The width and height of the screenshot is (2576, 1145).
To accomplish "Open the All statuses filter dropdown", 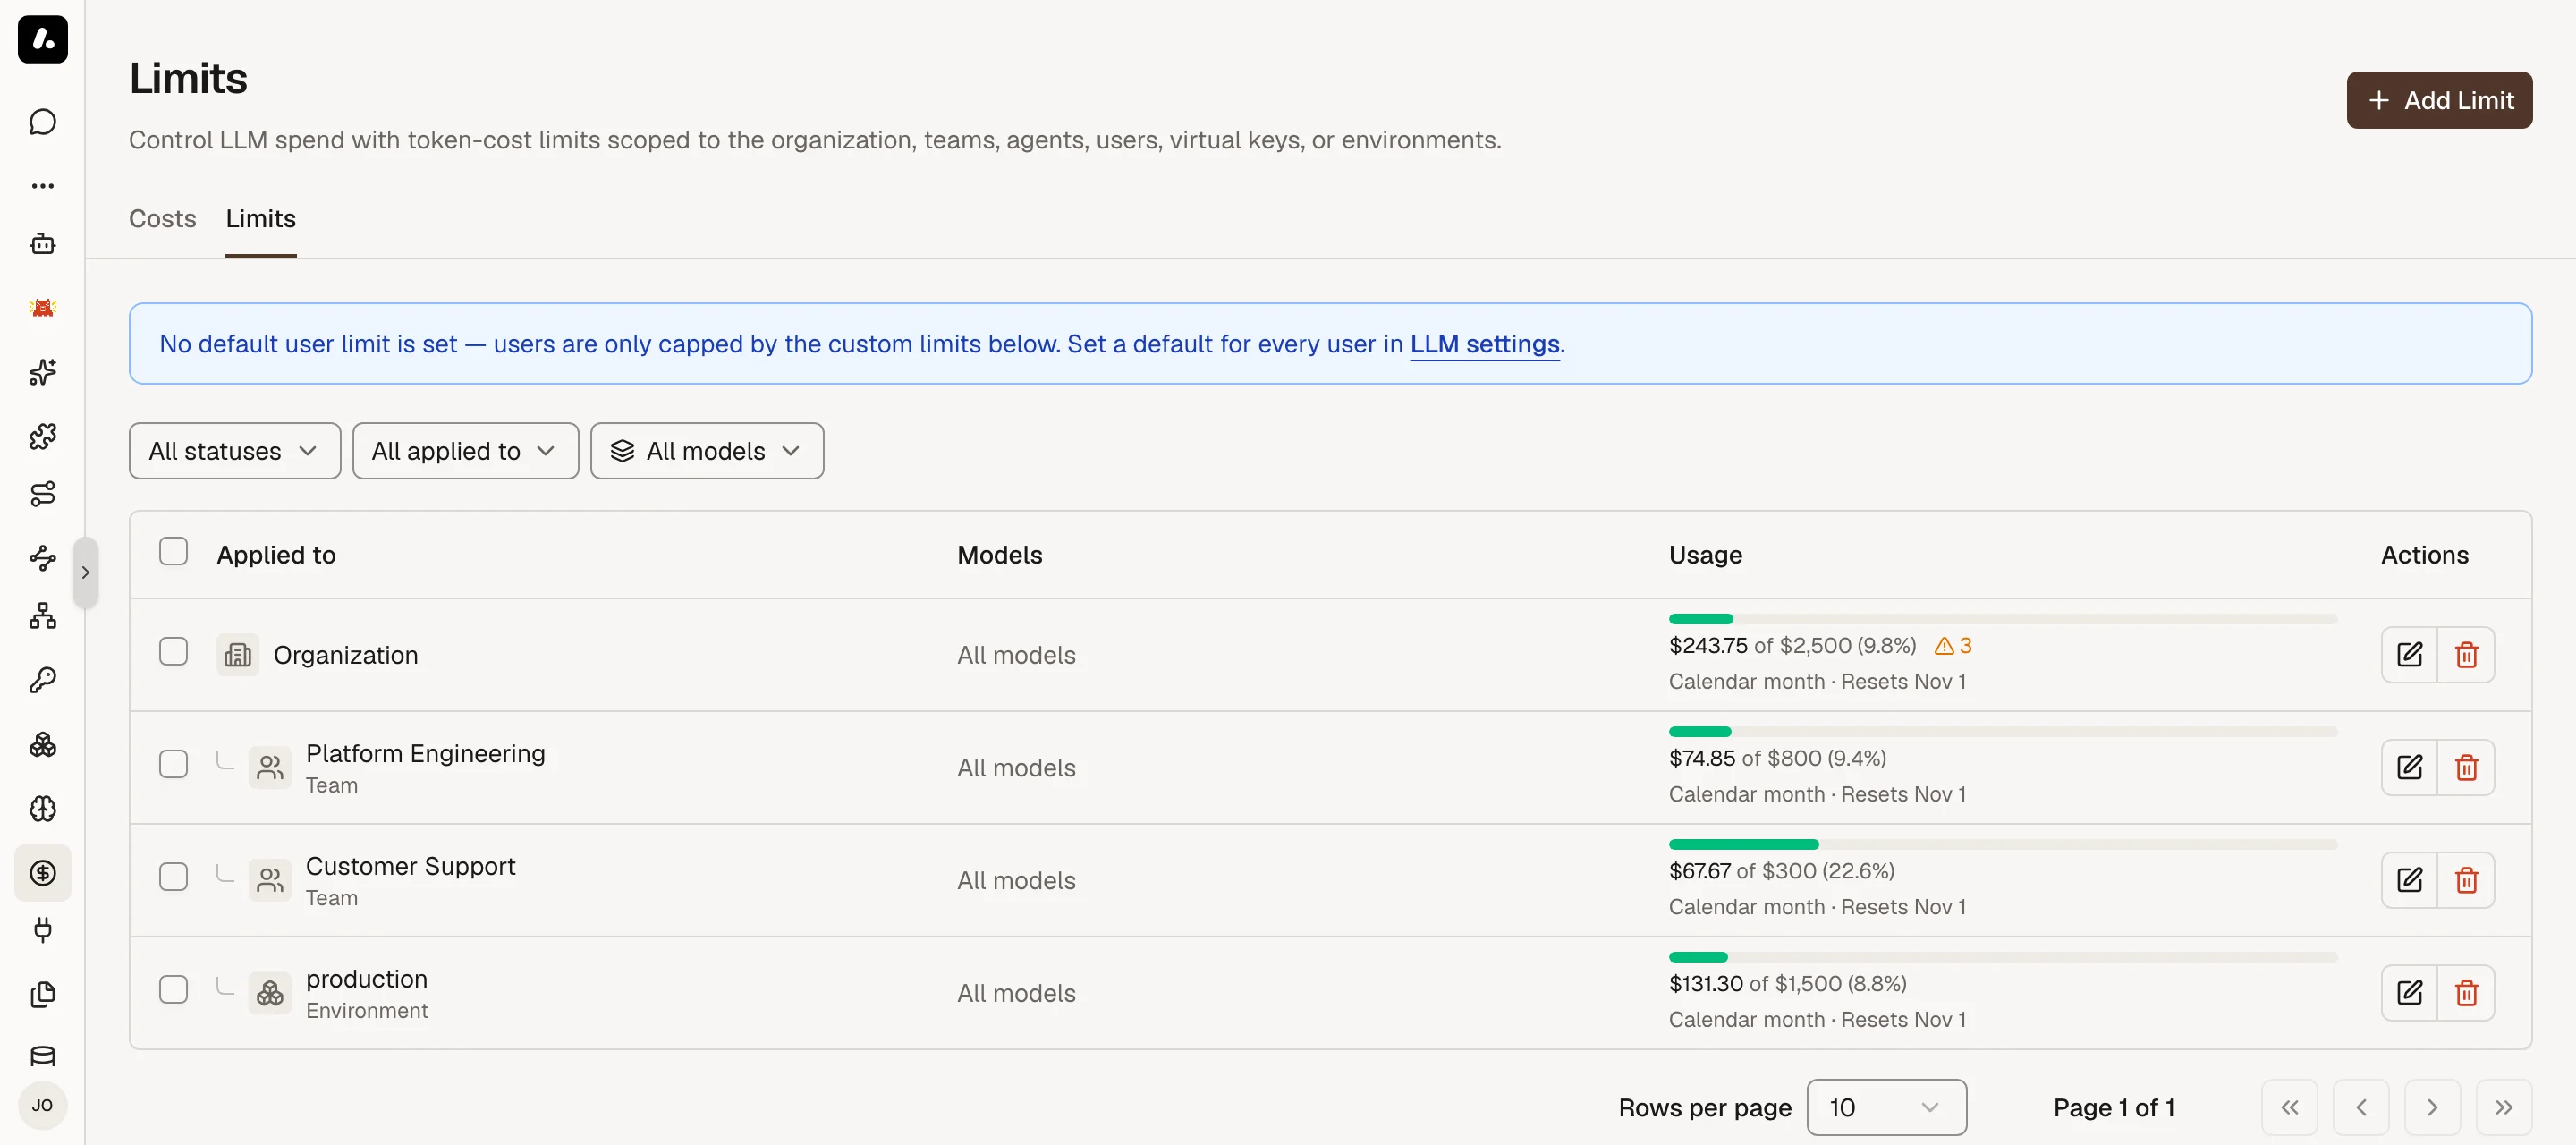I will click(235, 451).
